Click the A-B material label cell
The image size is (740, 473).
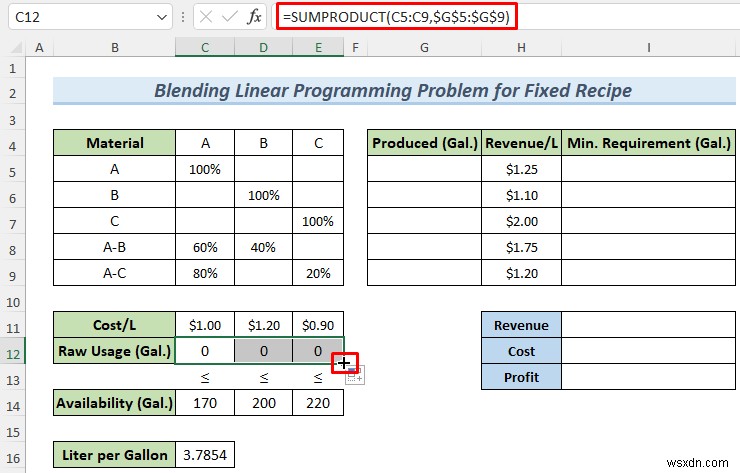pyautogui.click(x=115, y=247)
